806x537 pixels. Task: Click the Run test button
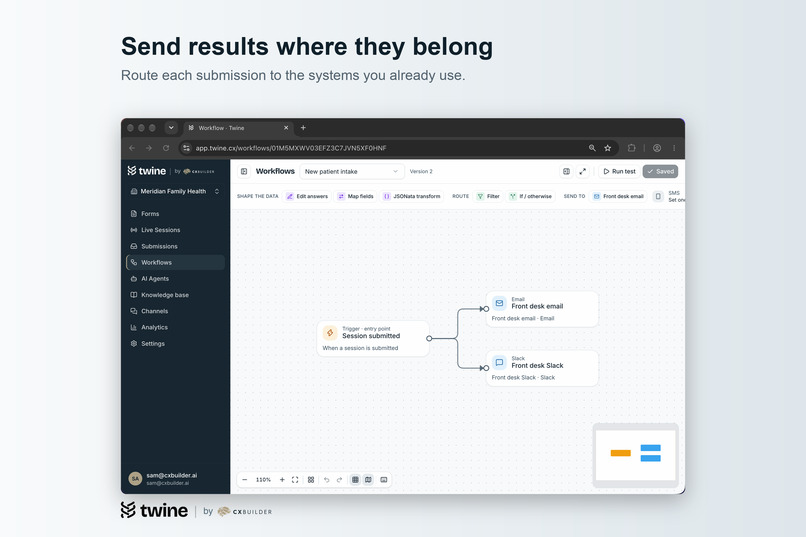[619, 172]
